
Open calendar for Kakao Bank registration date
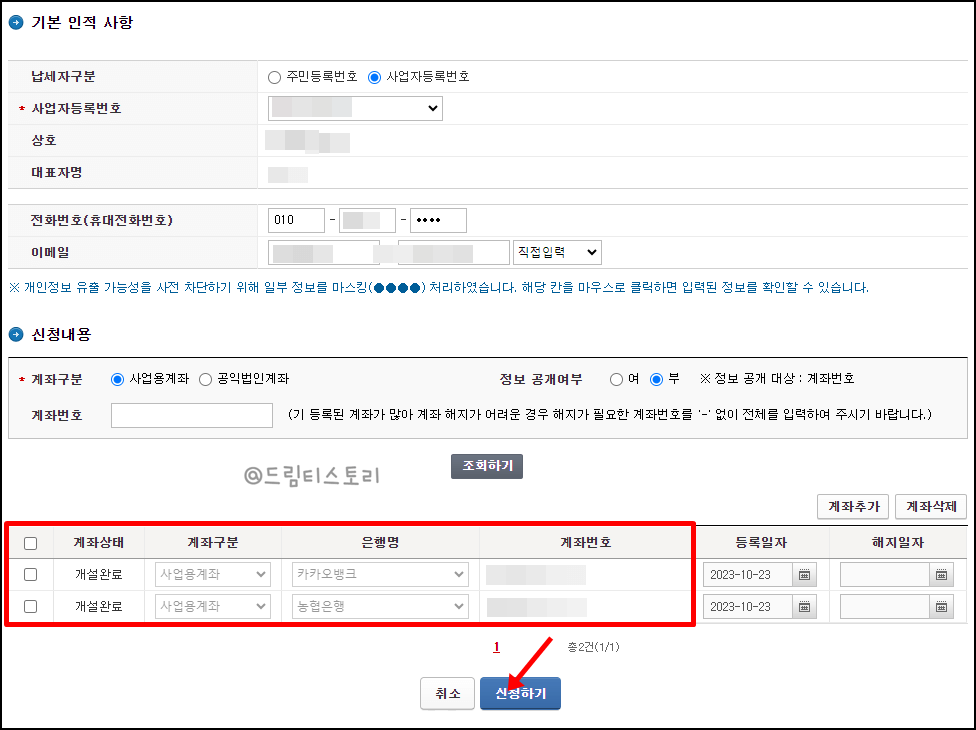coord(805,574)
